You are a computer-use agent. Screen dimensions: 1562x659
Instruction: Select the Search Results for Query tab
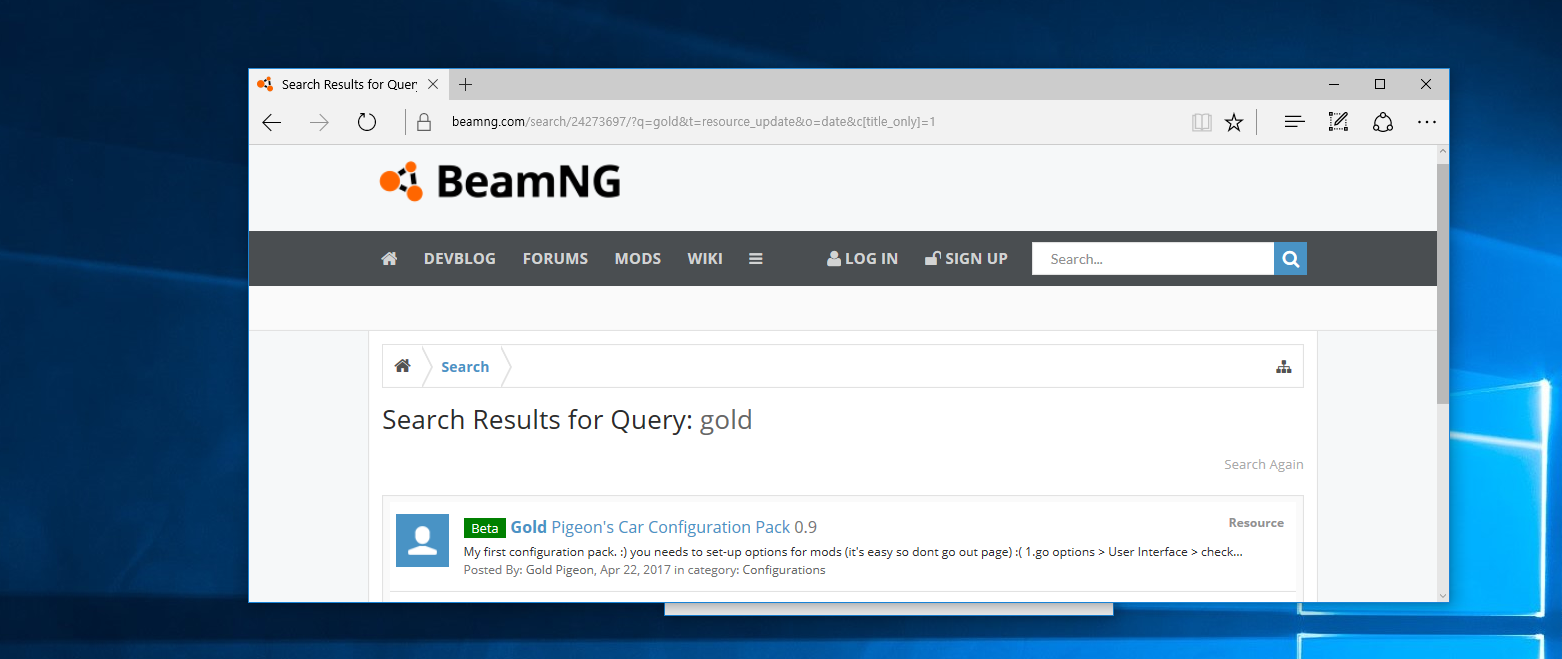pyautogui.click(x=348, y=85)
